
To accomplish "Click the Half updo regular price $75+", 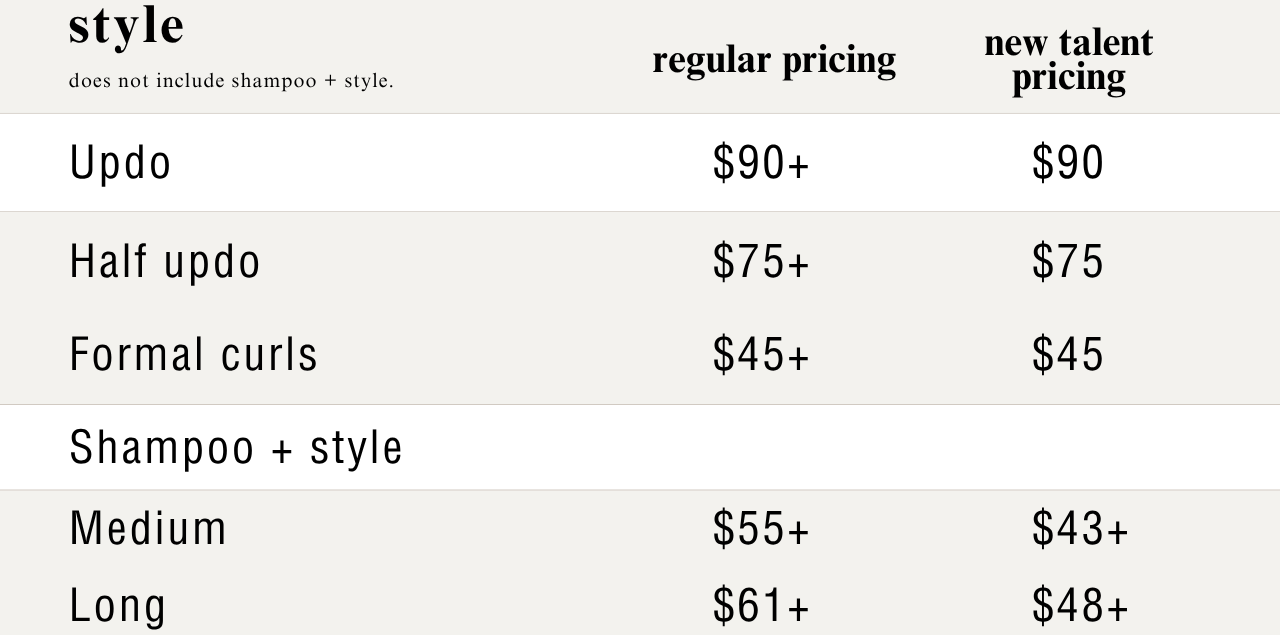I will [x=760, y=261].
